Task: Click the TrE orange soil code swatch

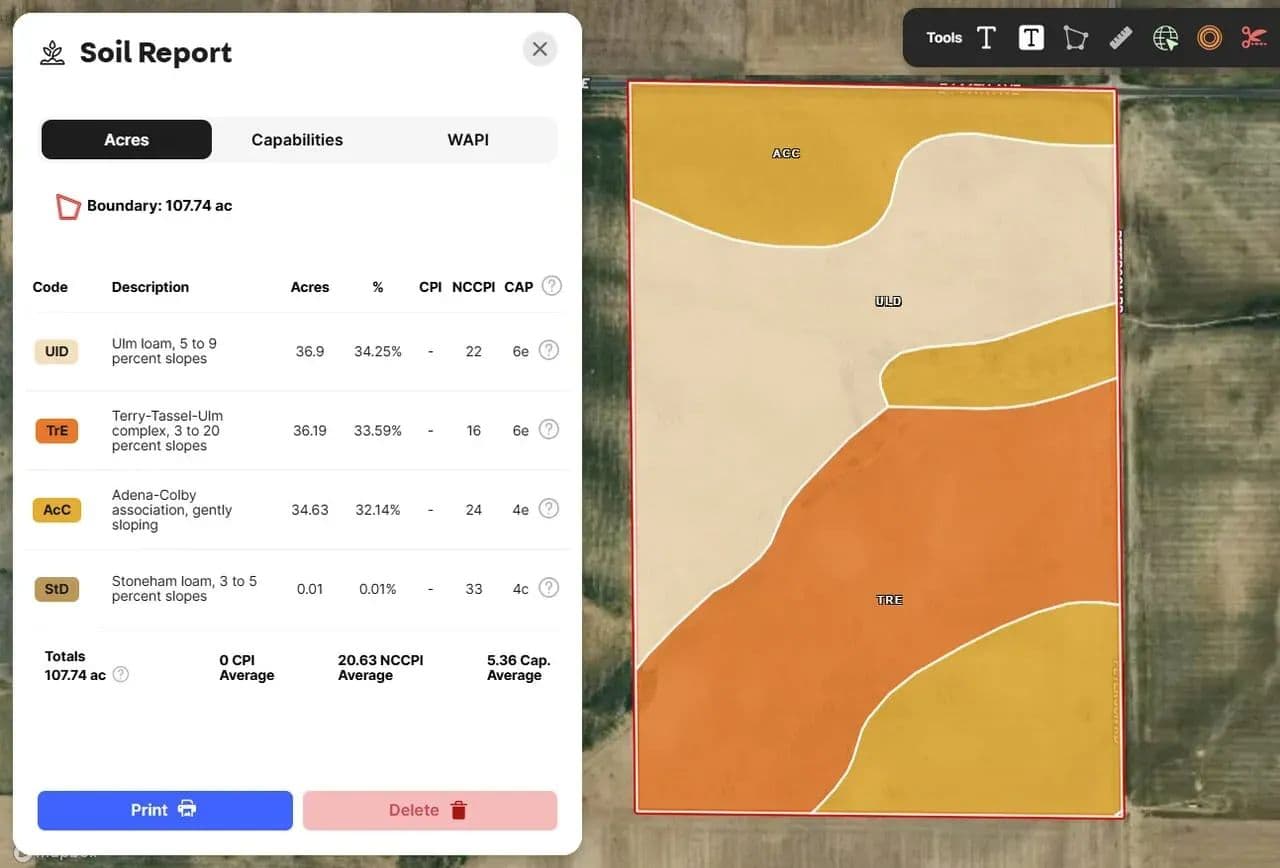Action: 57,431
